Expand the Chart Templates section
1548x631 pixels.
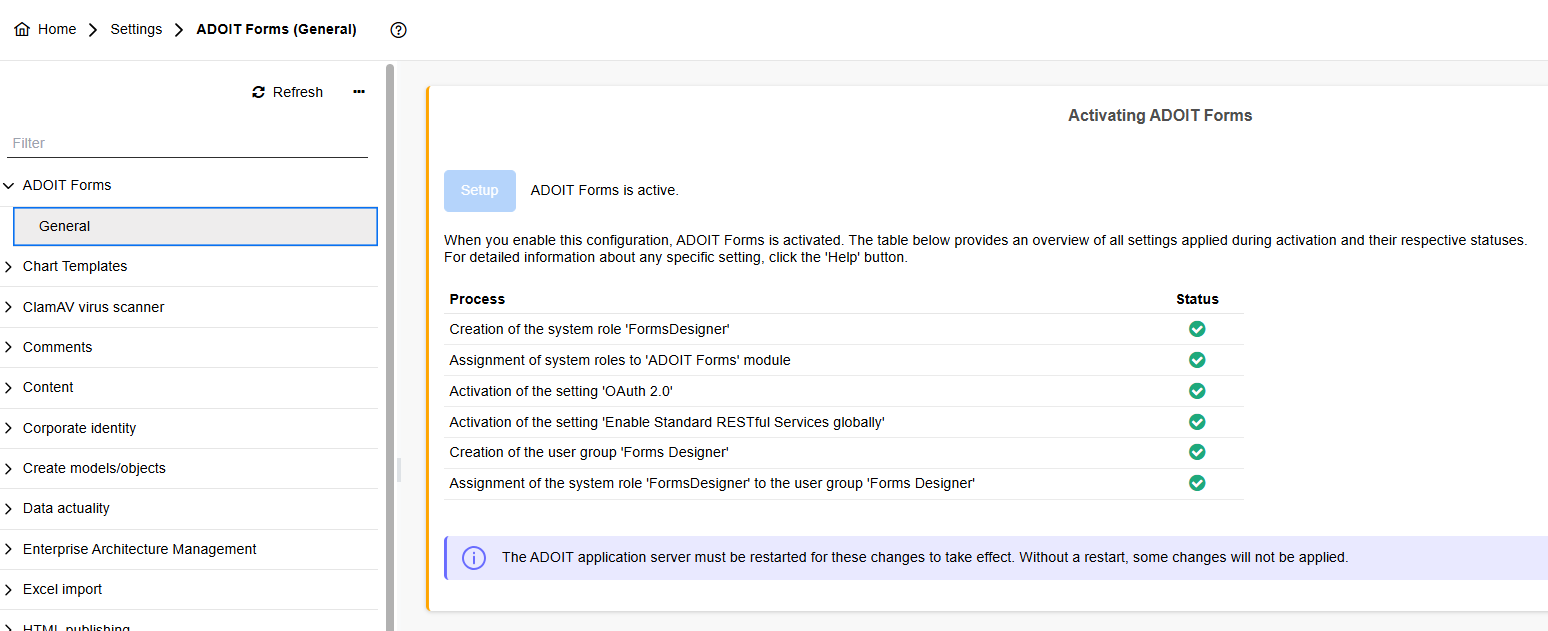9,266
